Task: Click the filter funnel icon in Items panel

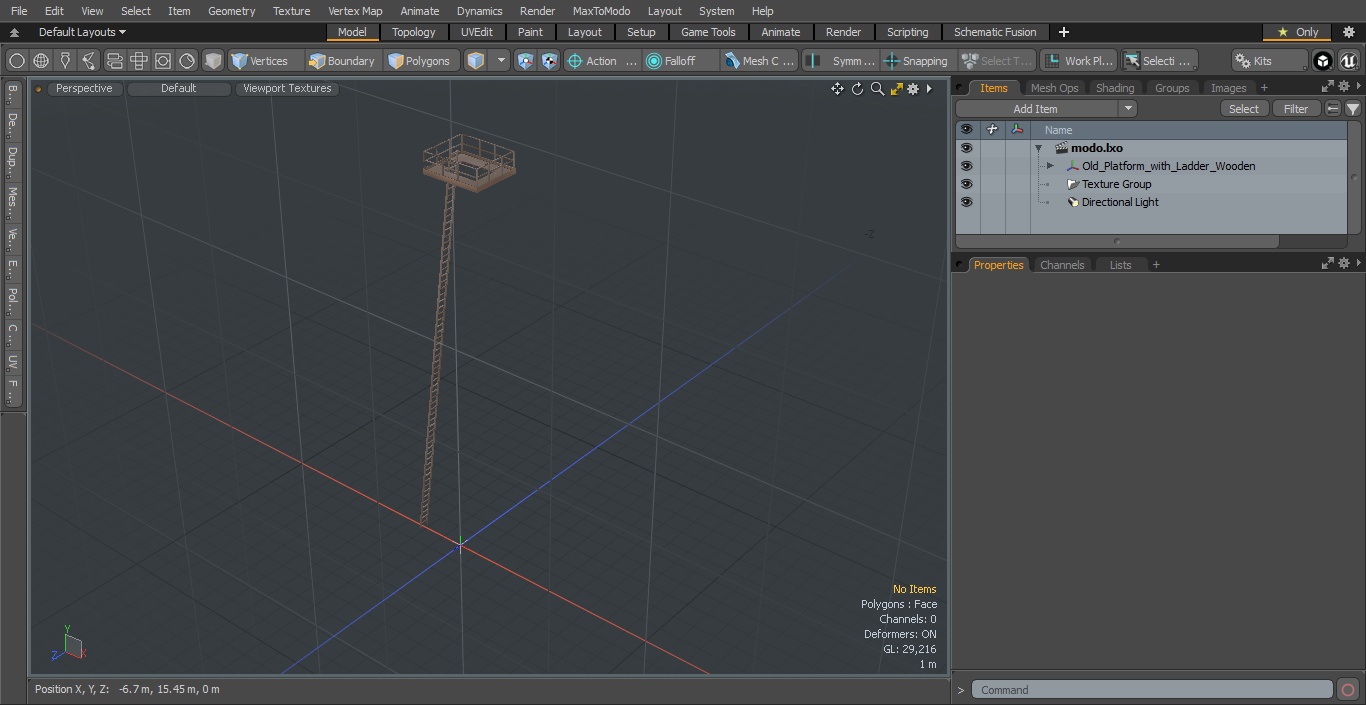Action: coord(1353,109)
